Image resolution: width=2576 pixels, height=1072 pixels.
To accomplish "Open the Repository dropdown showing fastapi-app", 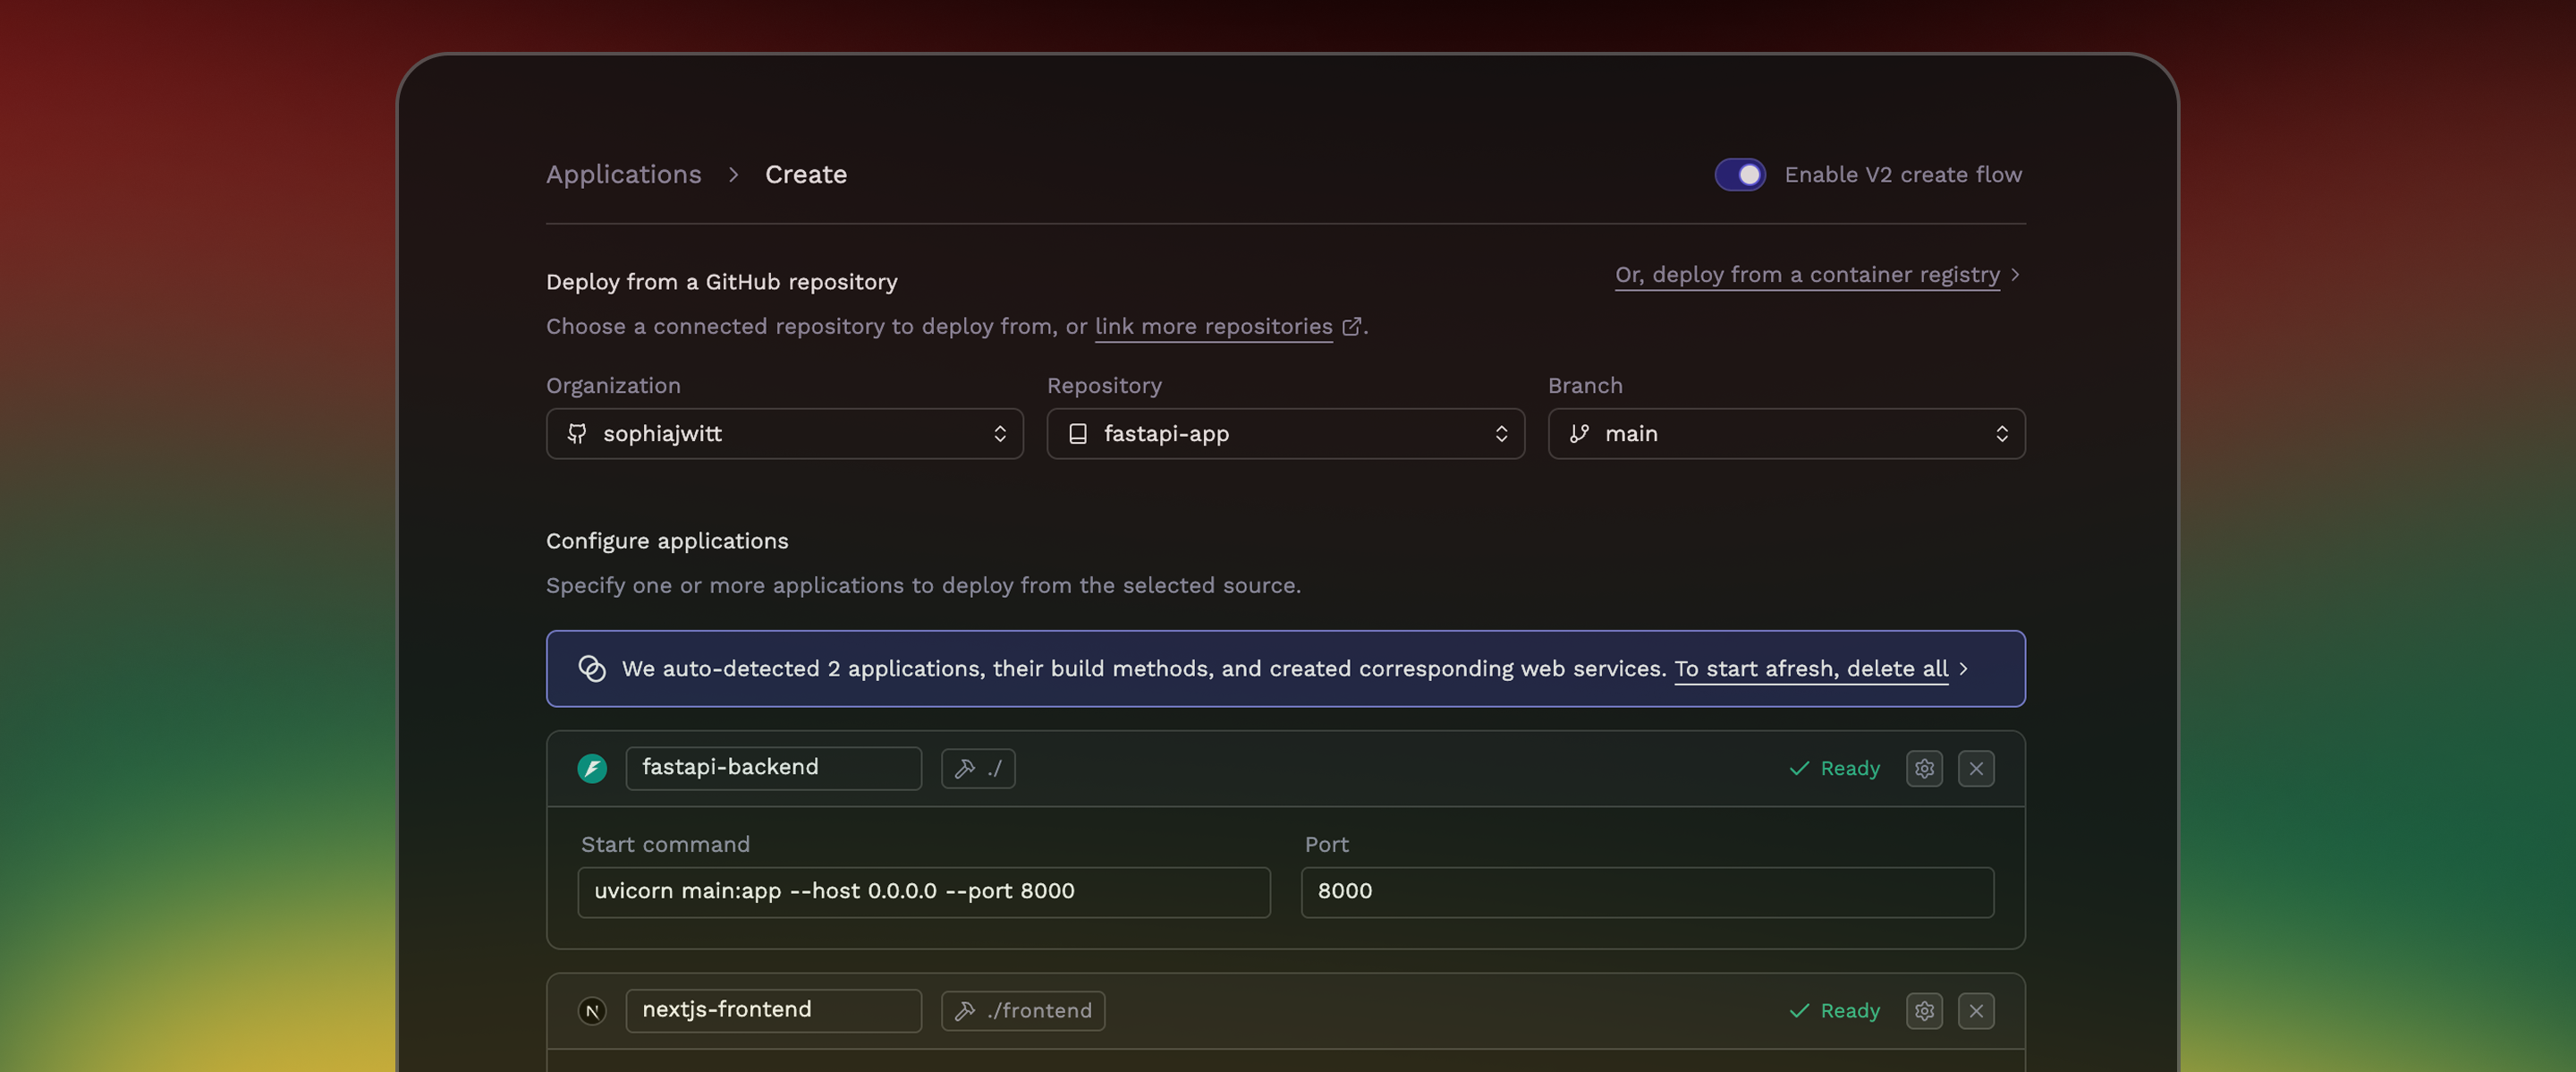I will tap(1284, 433).
